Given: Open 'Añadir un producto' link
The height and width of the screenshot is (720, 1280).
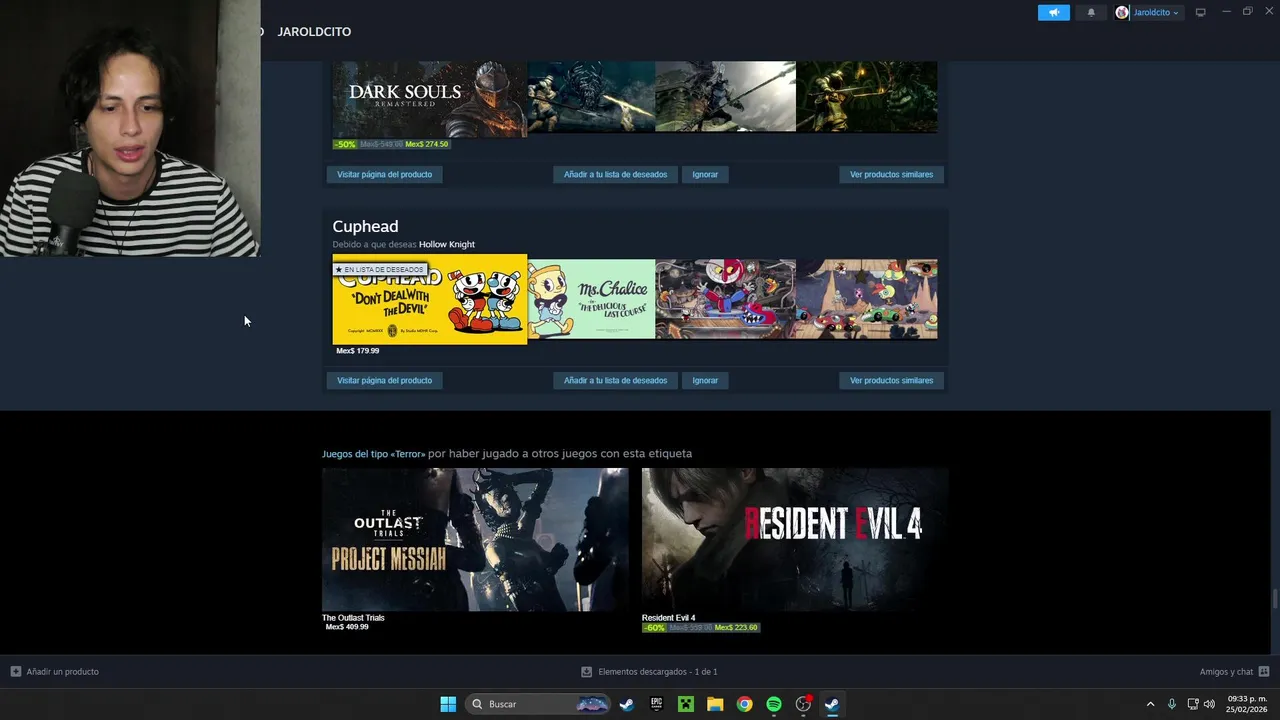Looking at the screenshot, I should [x=63, y=672].
